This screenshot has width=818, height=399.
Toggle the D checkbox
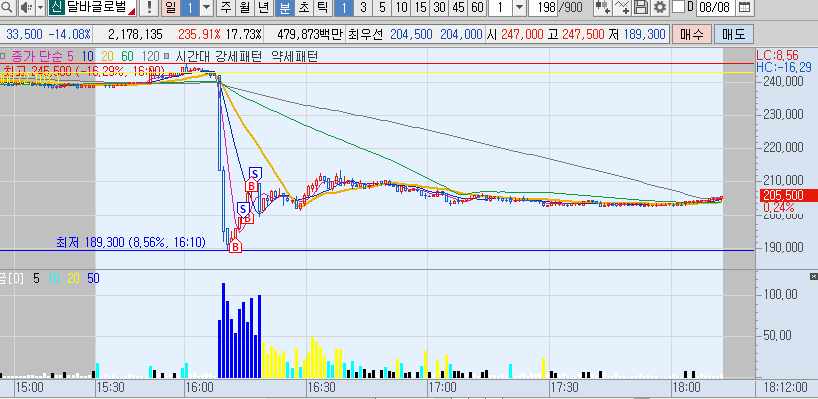(678, 7)
